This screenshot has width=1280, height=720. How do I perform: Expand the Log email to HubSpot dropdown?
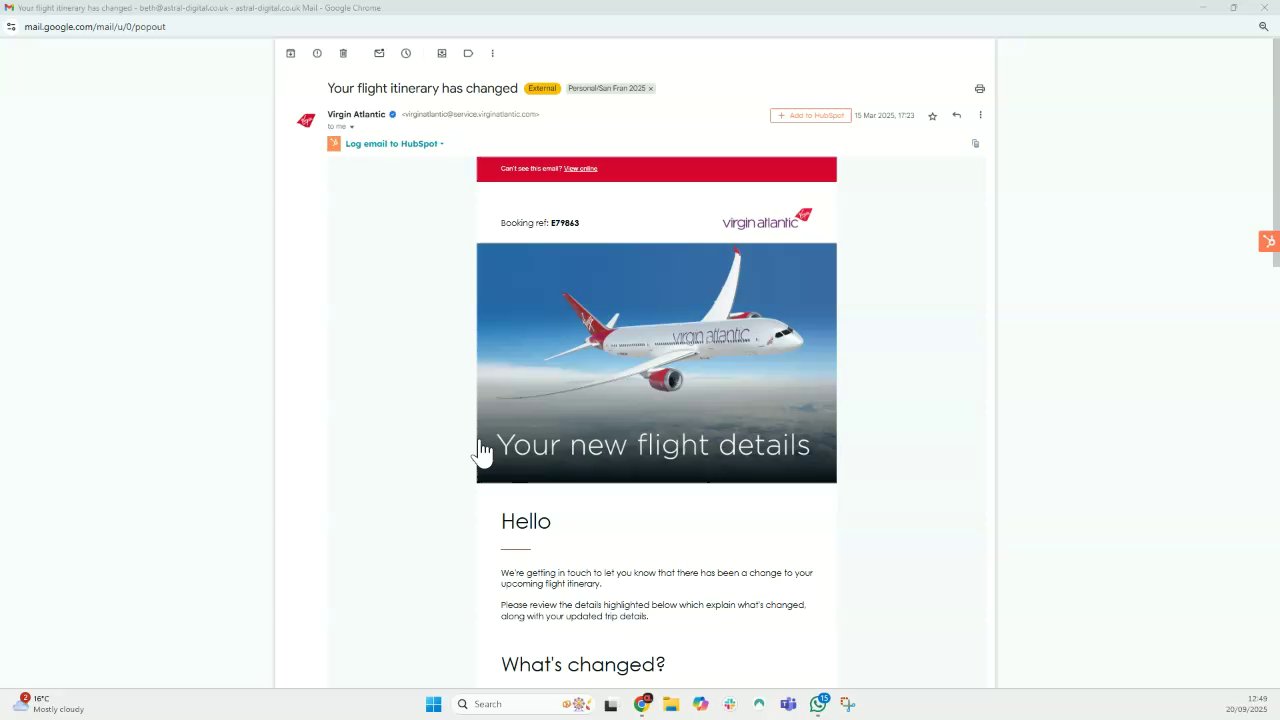click(x=442, y=144)
